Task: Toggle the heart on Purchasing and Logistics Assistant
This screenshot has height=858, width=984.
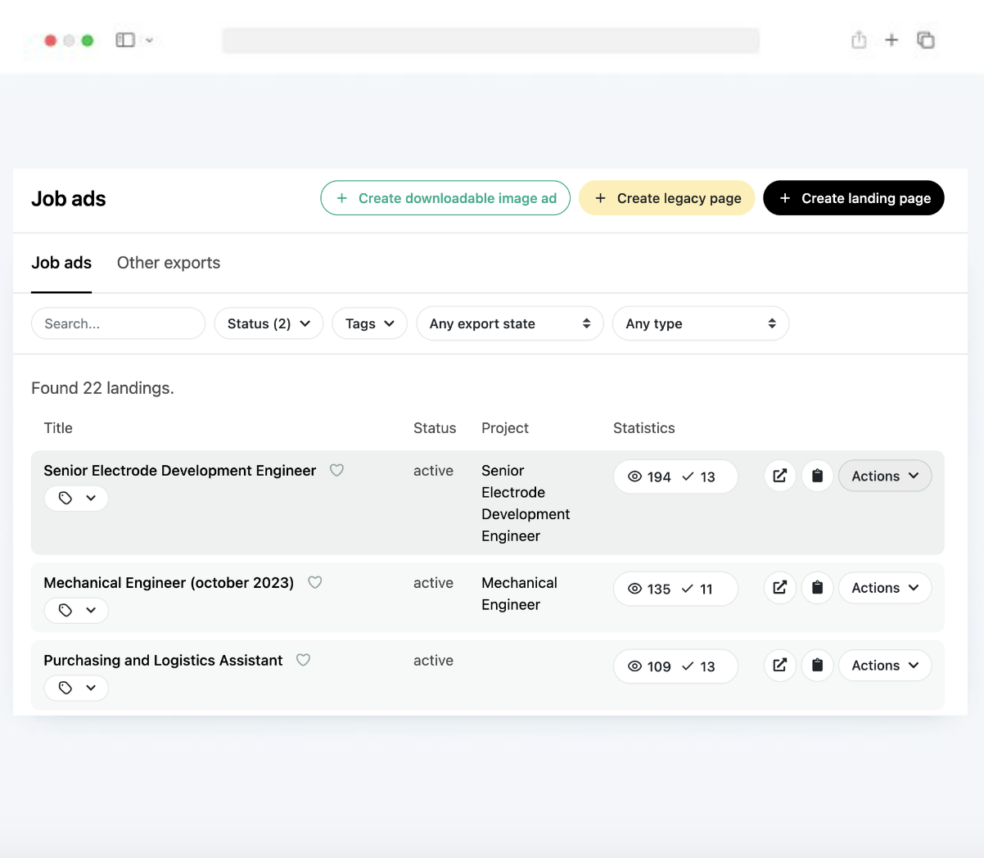Action: pyautogui.click(x=303, y=660)
